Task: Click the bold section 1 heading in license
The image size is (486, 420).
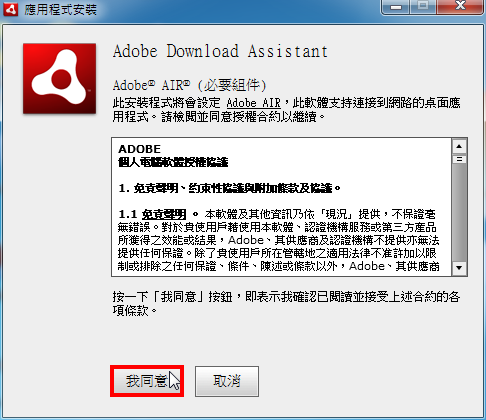Action: pos(230,188)
